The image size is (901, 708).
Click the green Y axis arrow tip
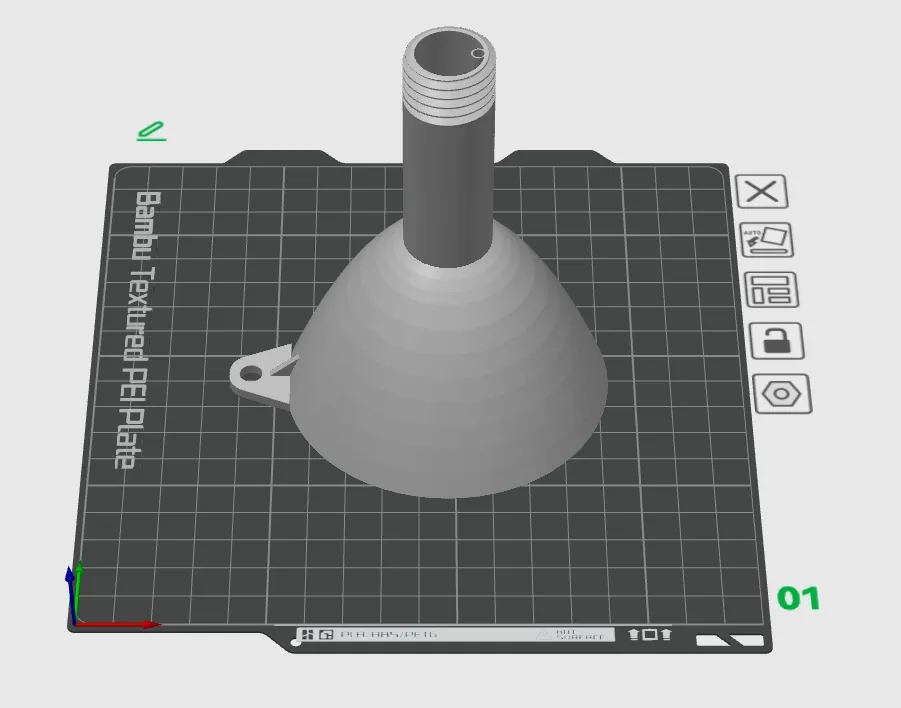[79, 566]
